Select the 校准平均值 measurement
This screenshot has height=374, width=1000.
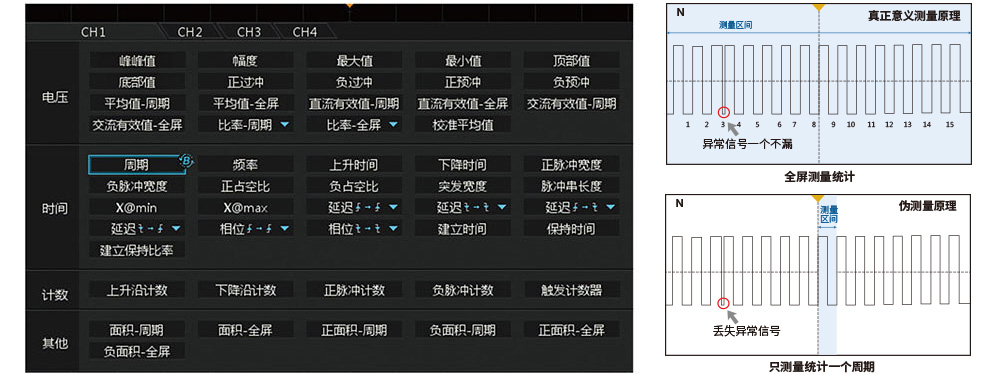pos(463,124)
